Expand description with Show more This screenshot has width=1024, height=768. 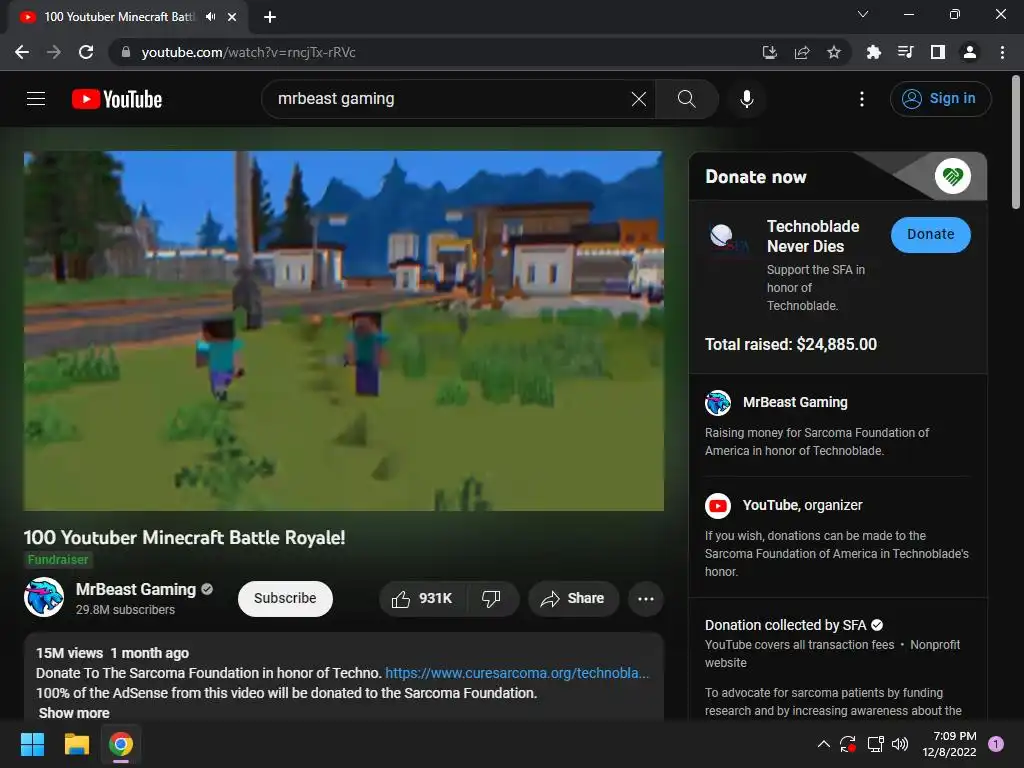tap(74, 712)
